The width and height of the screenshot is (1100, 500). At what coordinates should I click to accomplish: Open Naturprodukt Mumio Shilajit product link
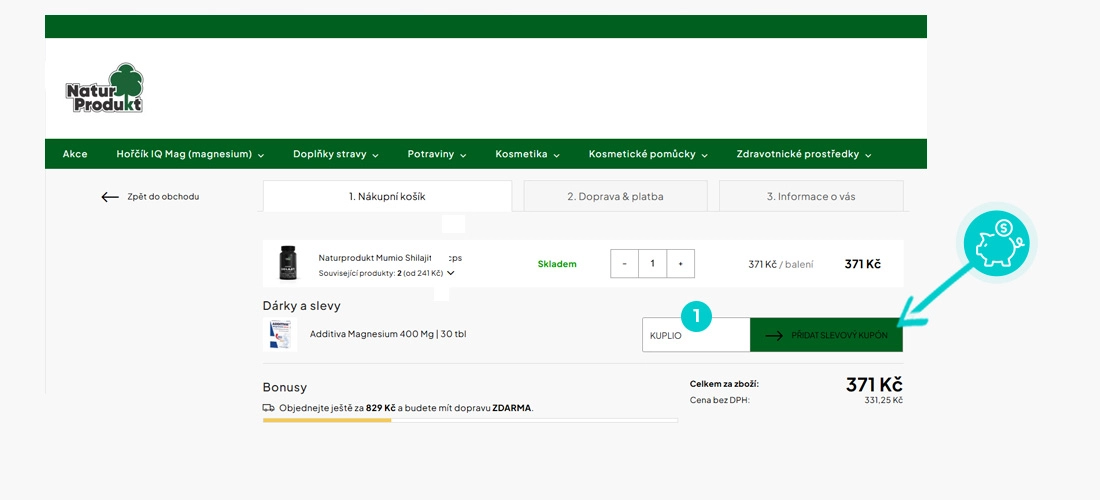click(x=390, y=257)
